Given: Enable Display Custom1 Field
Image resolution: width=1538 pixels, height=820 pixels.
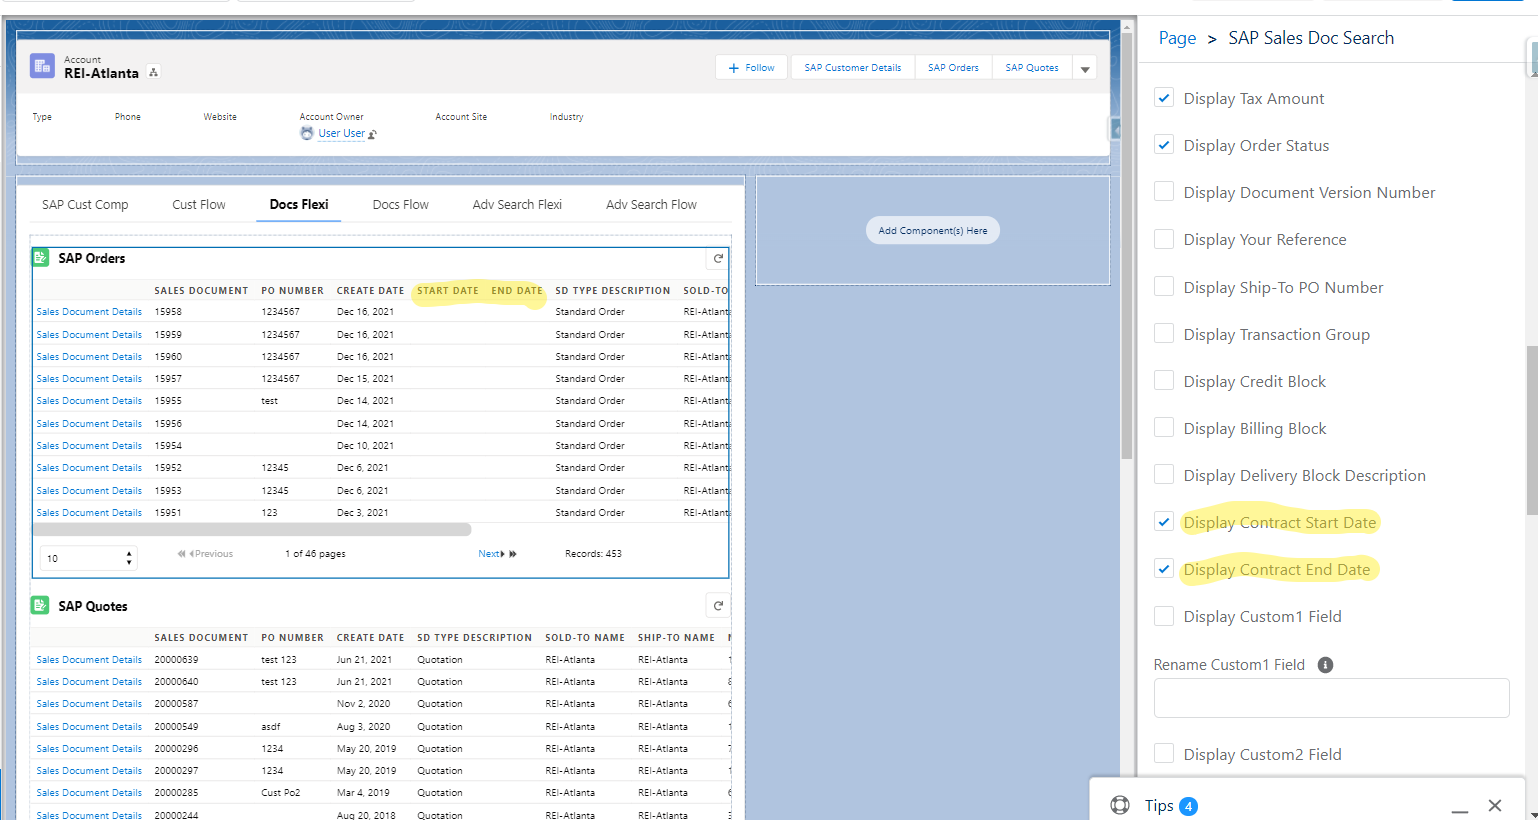Looking at the screenshot, I should [x=1164, y=616].
